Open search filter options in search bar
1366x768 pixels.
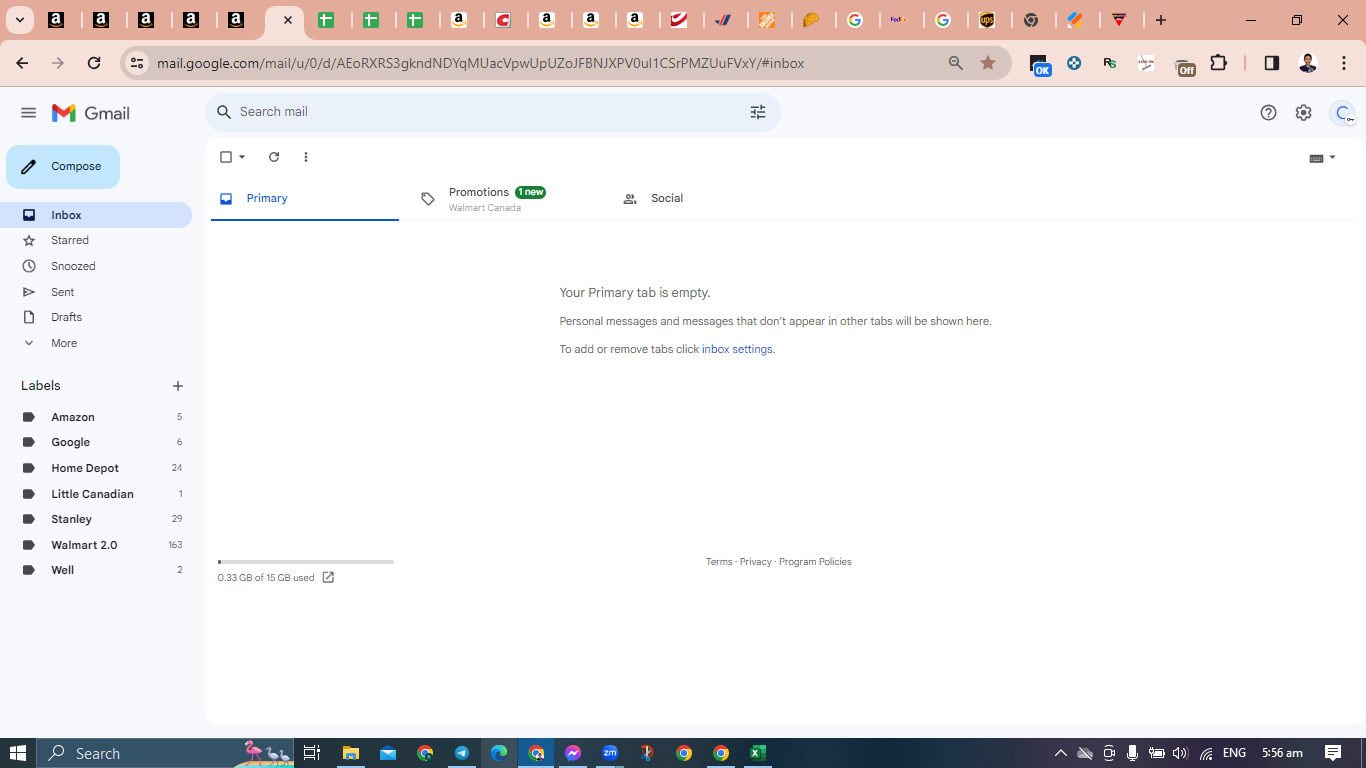758,112
